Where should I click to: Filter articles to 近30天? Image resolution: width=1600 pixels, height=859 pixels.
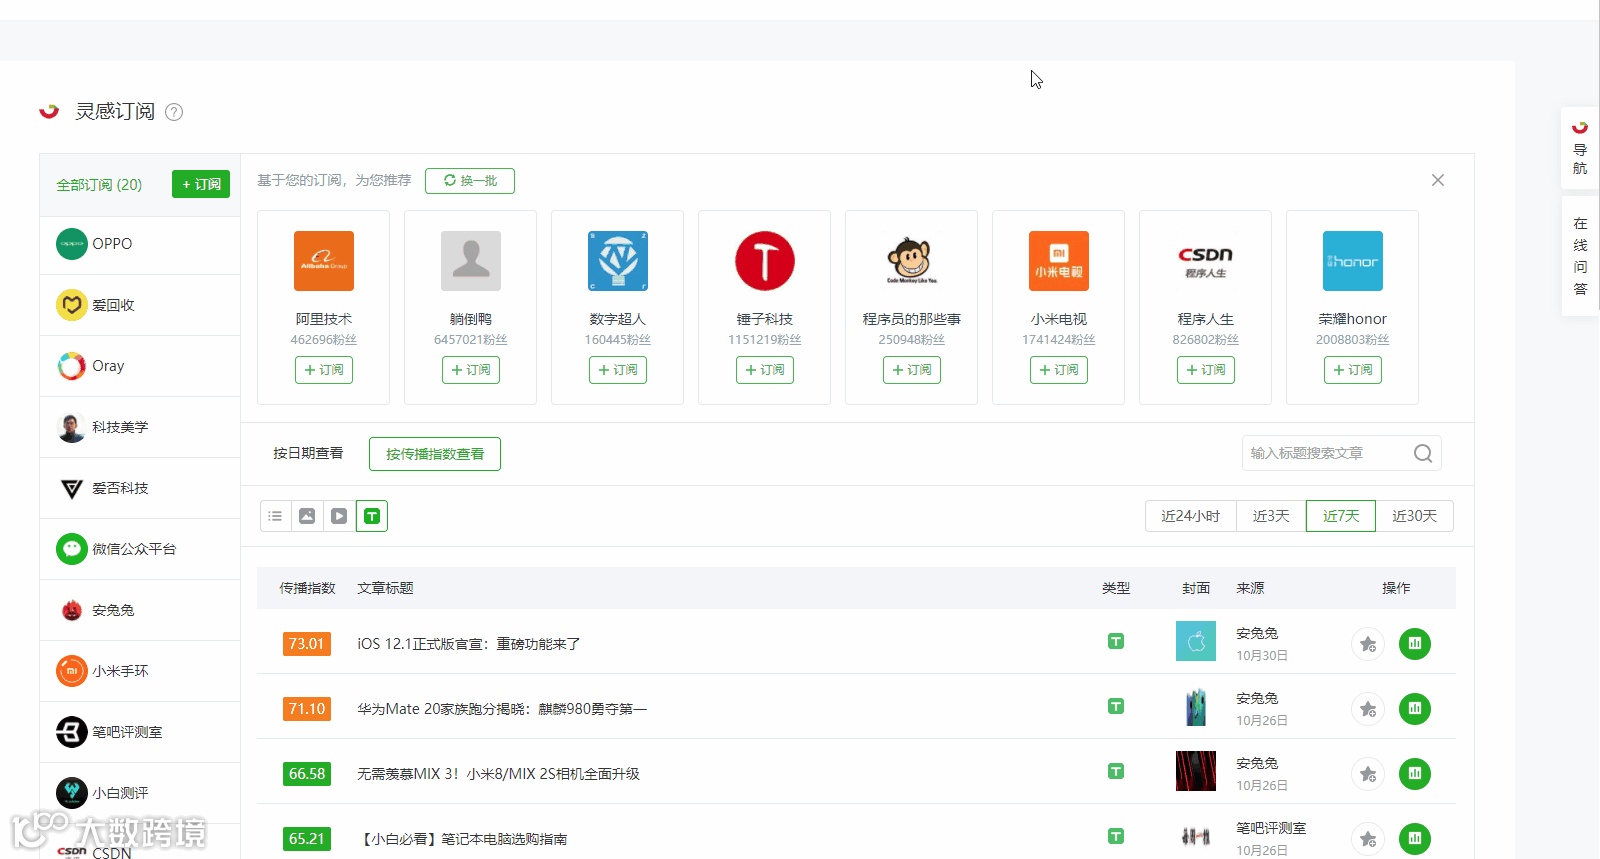pos(1414,516)
